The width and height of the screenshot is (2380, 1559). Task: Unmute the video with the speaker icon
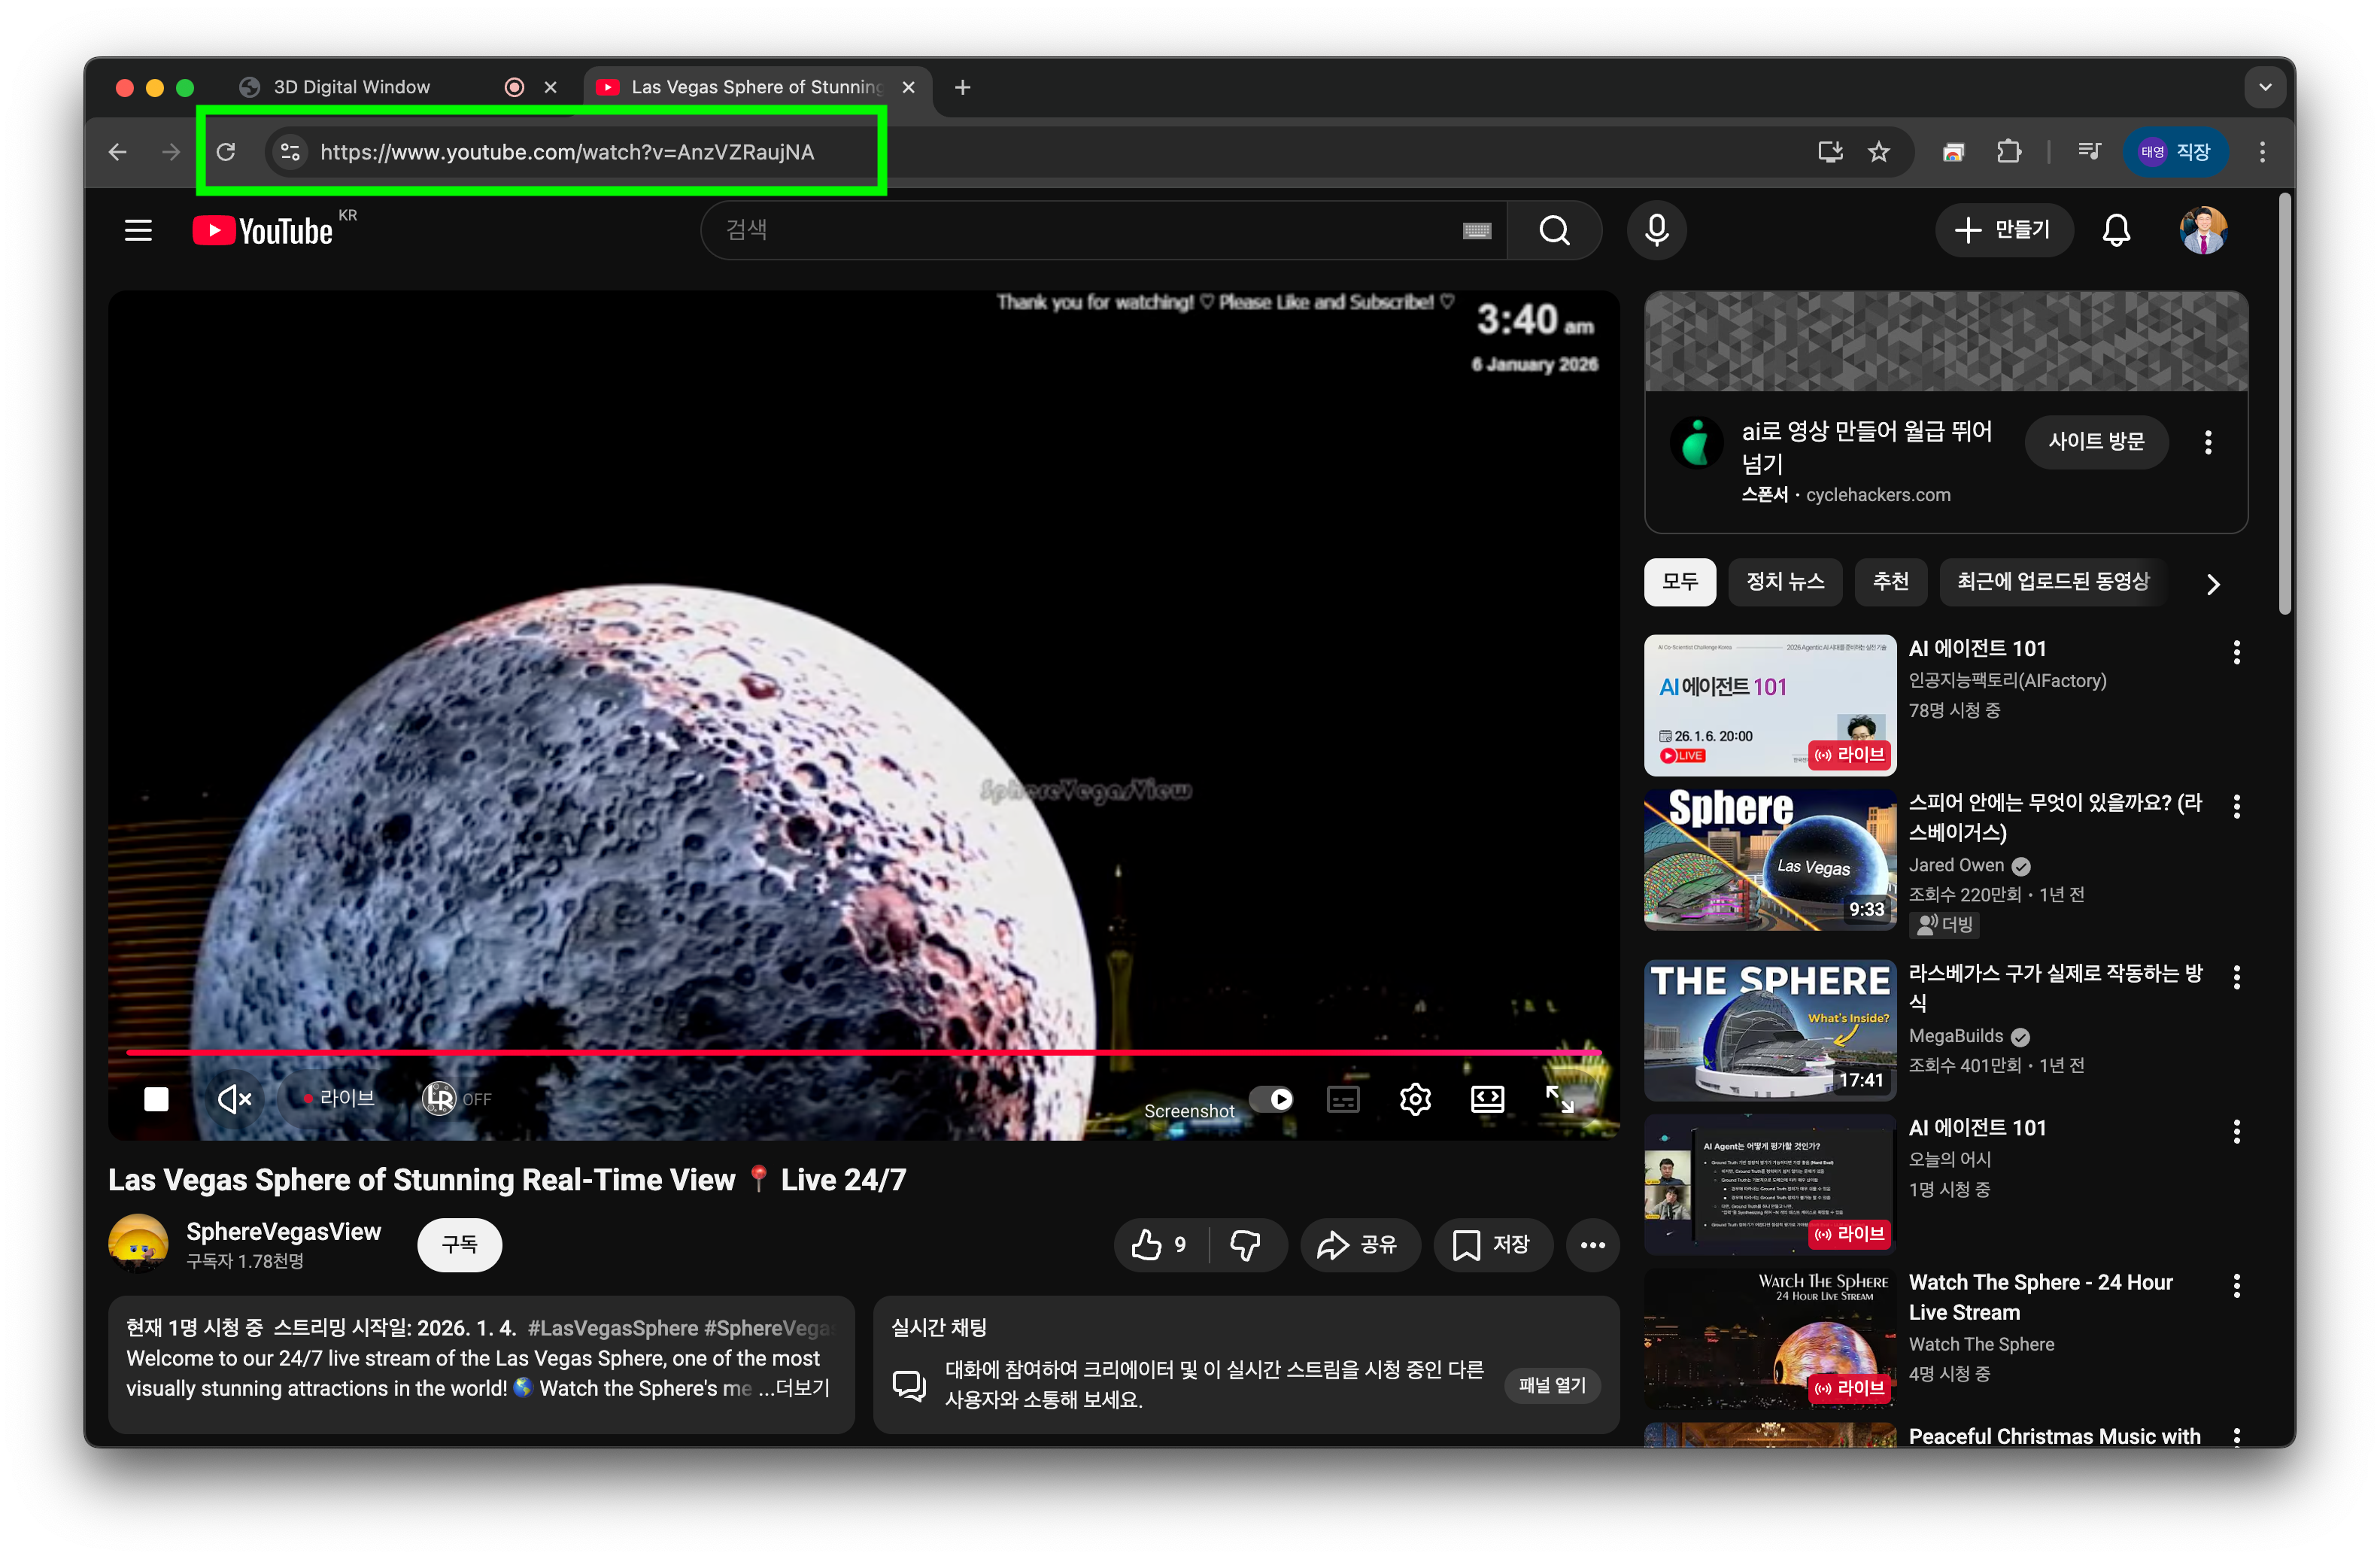[234, 1100]
